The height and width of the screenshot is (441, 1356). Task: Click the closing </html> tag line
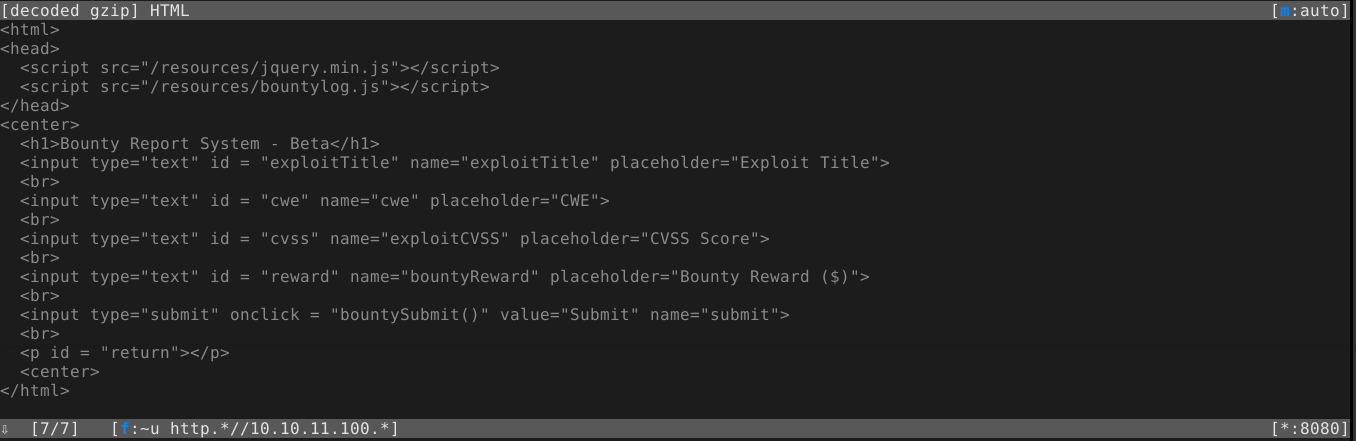point(35,391)
